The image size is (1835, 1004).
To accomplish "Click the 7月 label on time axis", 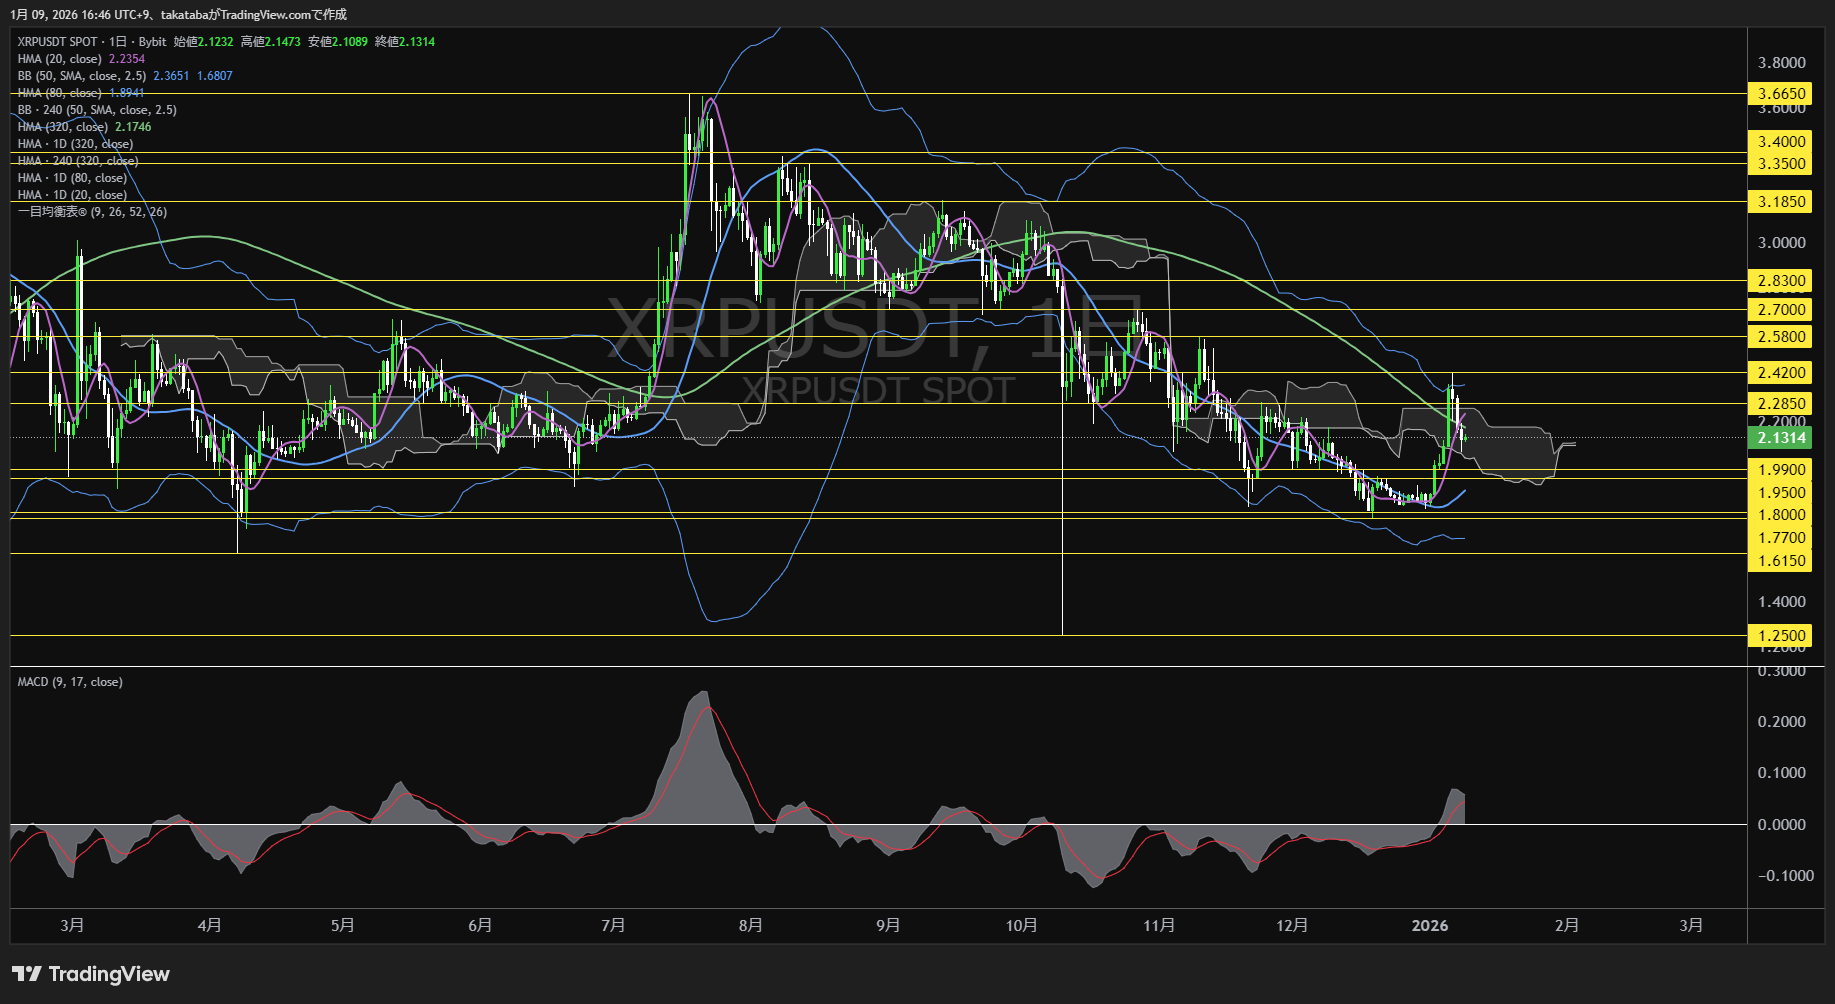I will pos(613,926).
